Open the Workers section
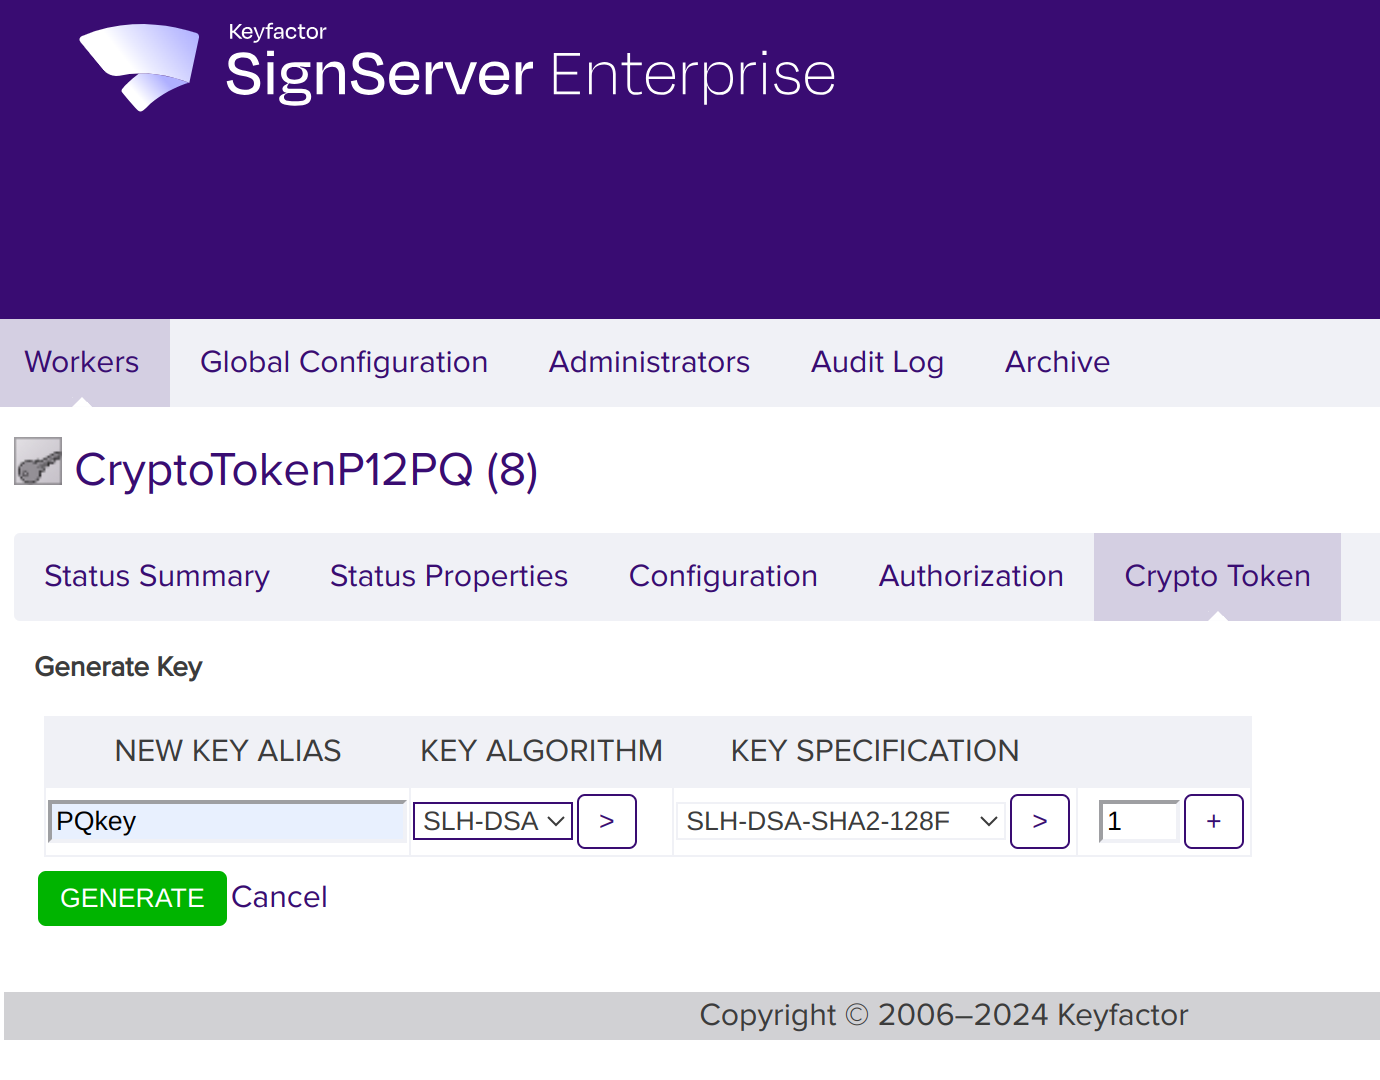 point(82,362)
